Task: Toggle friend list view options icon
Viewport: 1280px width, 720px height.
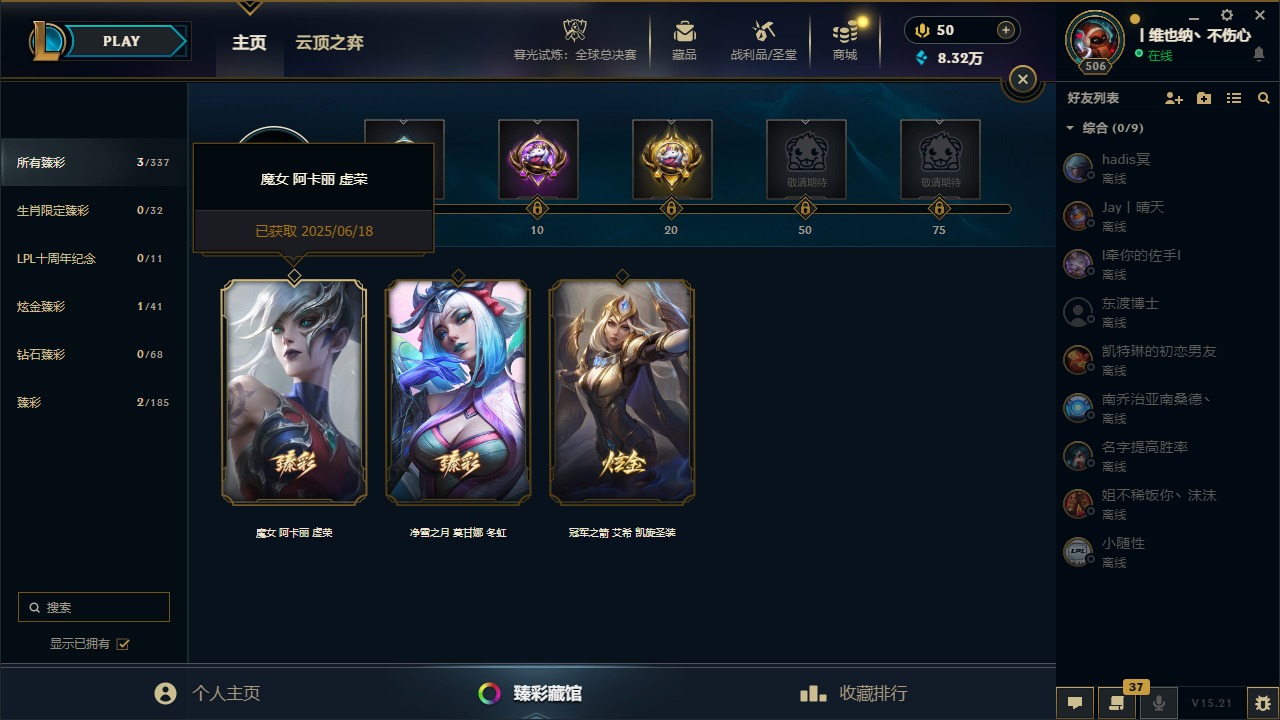Action: click(x=1234, y=98)
